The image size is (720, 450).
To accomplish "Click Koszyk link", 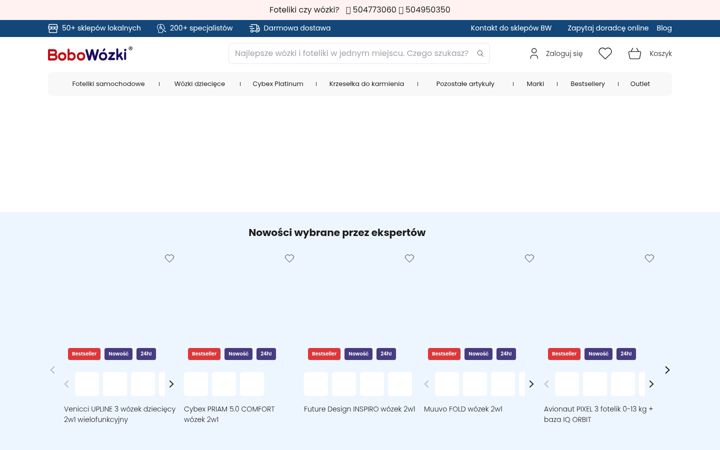I will (x=661, y=54).
